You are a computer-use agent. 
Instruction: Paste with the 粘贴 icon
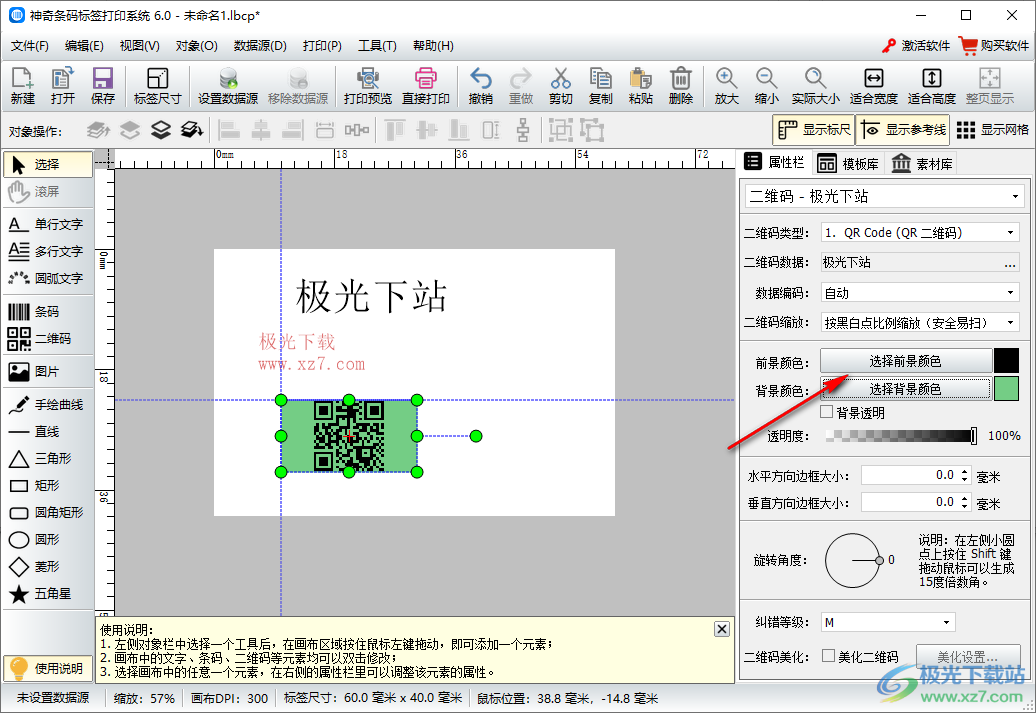(640, 86)
